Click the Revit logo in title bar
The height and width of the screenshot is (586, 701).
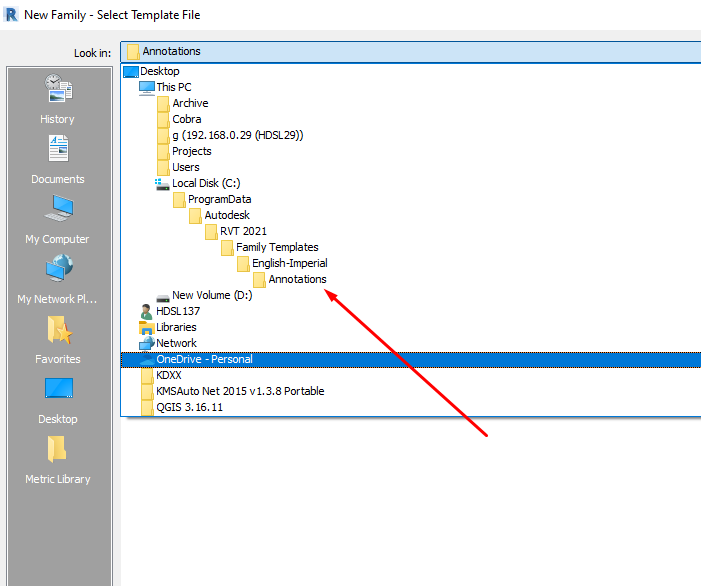(x=11, y=15)
